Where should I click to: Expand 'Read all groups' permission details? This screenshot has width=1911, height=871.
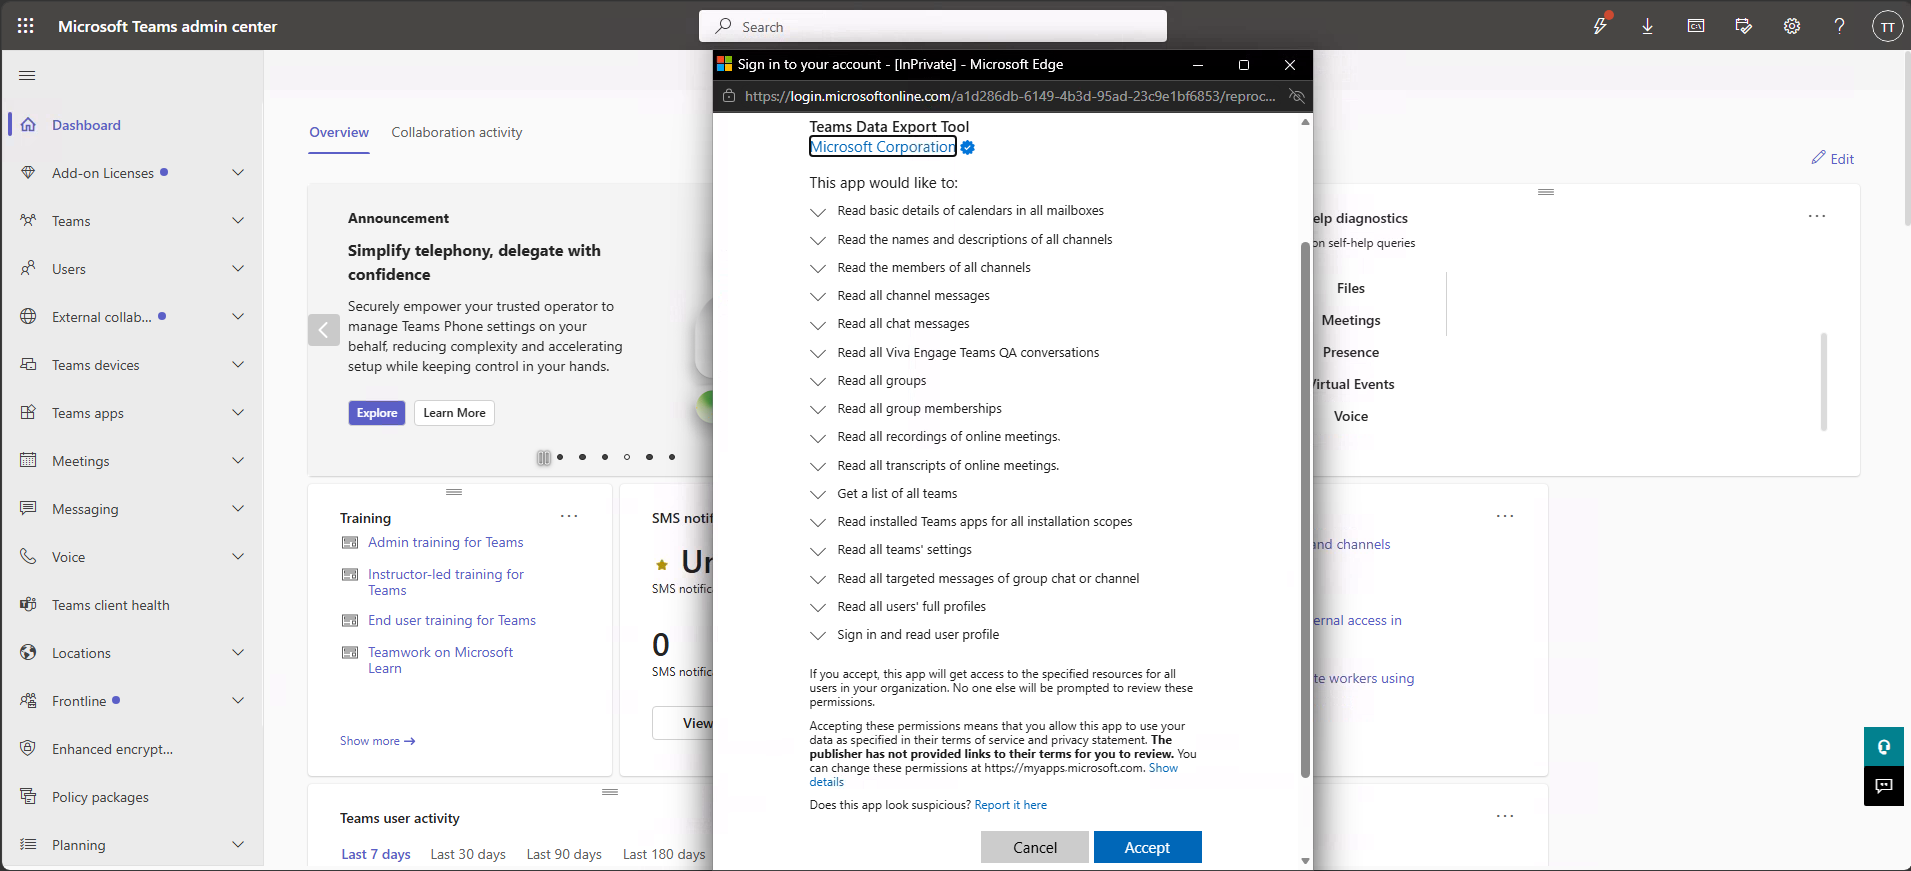pyautogui.click(x=818, y=382)
